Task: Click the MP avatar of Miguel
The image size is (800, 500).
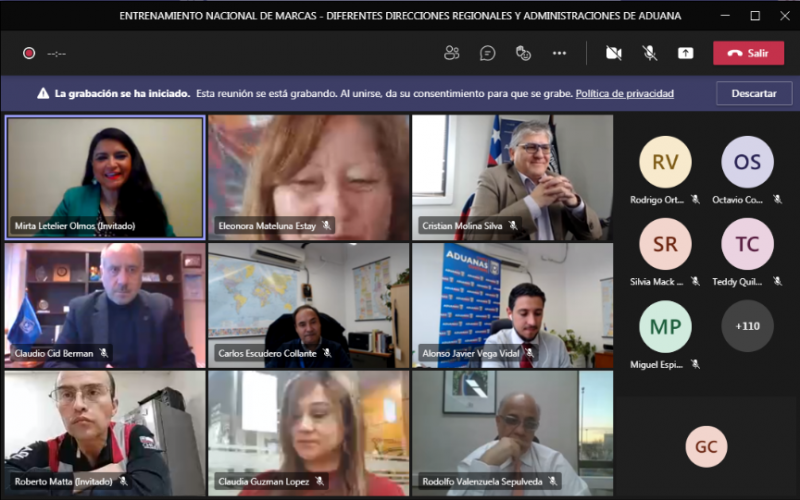Action: (665, 327)
